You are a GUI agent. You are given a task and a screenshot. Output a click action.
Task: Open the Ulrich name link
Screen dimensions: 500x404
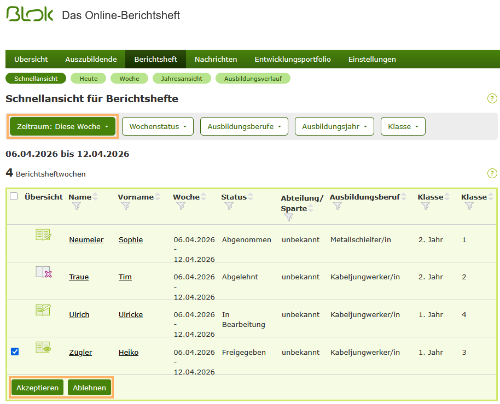pos(79,314)
